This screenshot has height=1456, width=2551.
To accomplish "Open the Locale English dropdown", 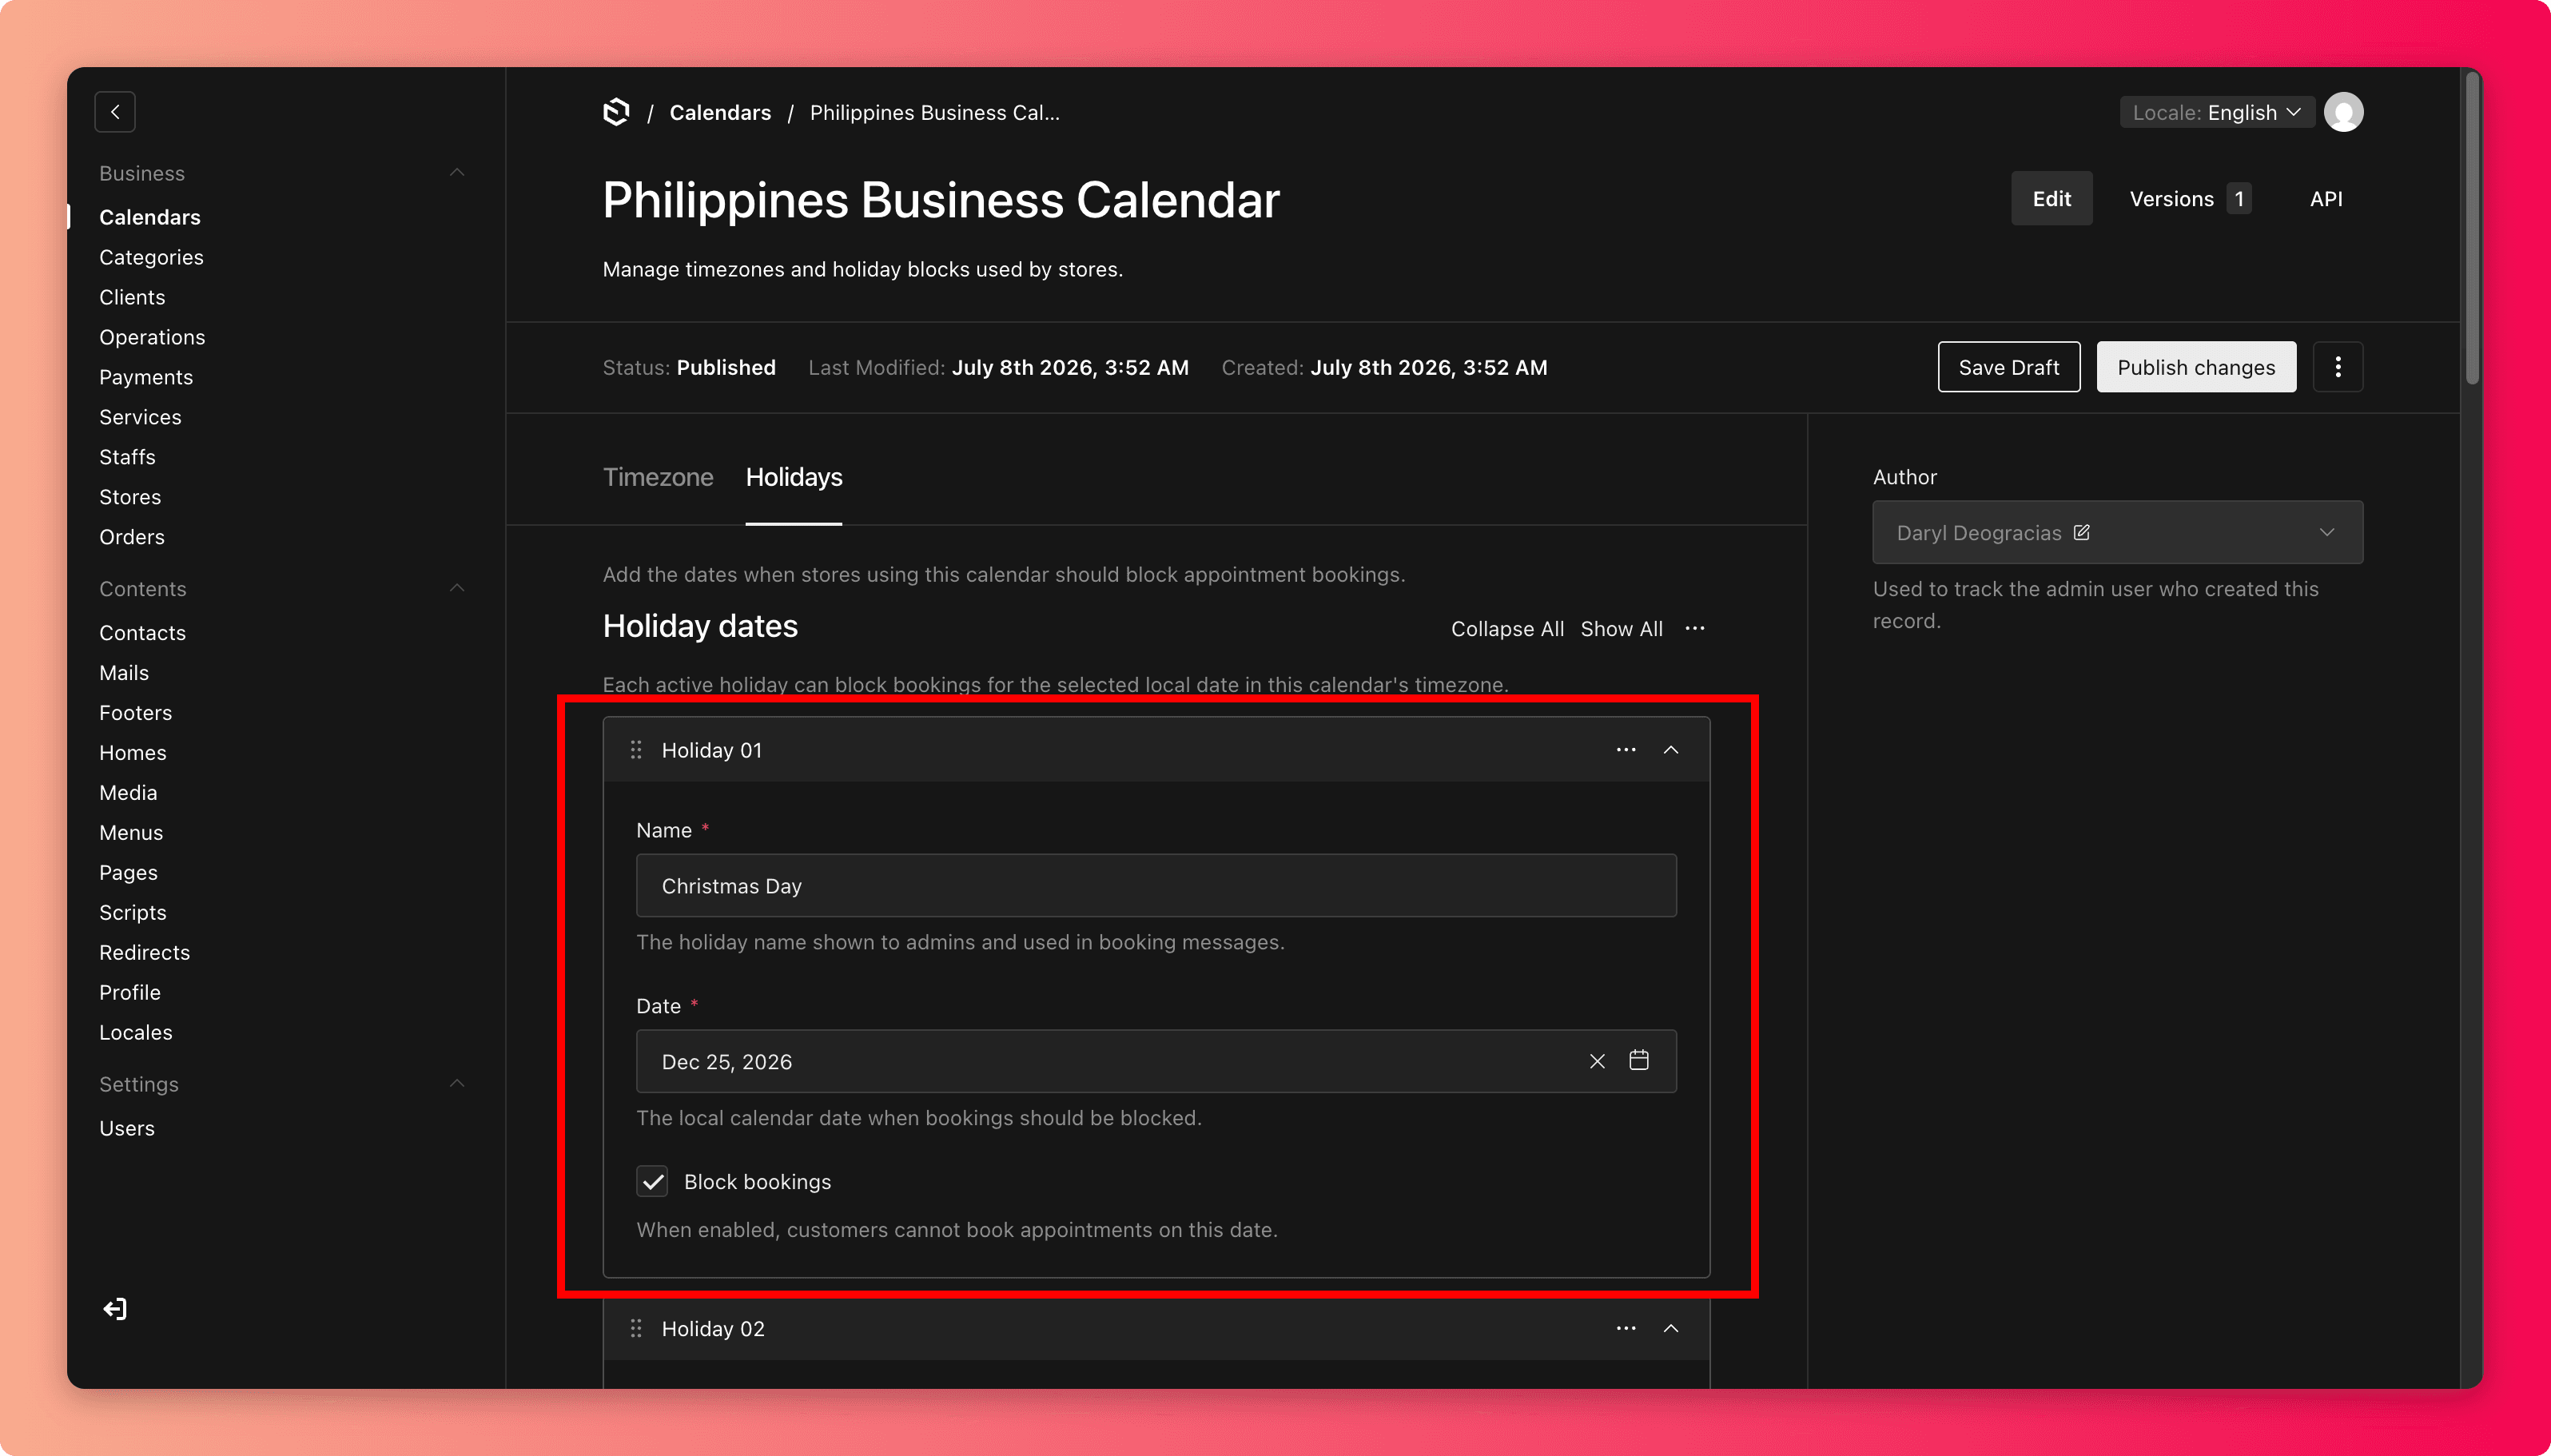I will tap(2216, 112).
